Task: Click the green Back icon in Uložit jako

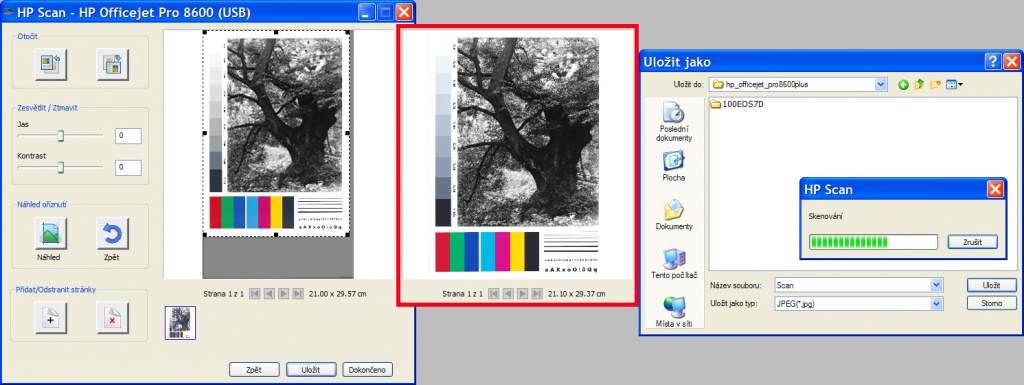Action: 903,84
